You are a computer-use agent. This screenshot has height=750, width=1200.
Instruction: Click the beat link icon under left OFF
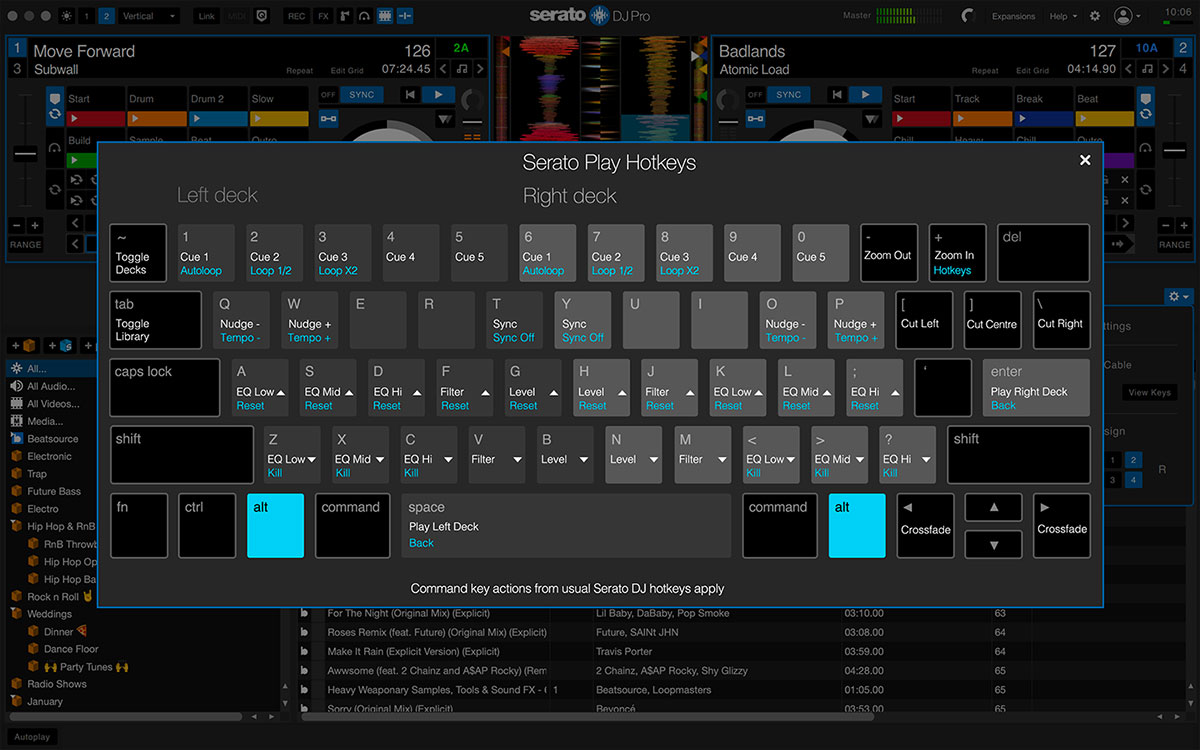coord(328,118)
